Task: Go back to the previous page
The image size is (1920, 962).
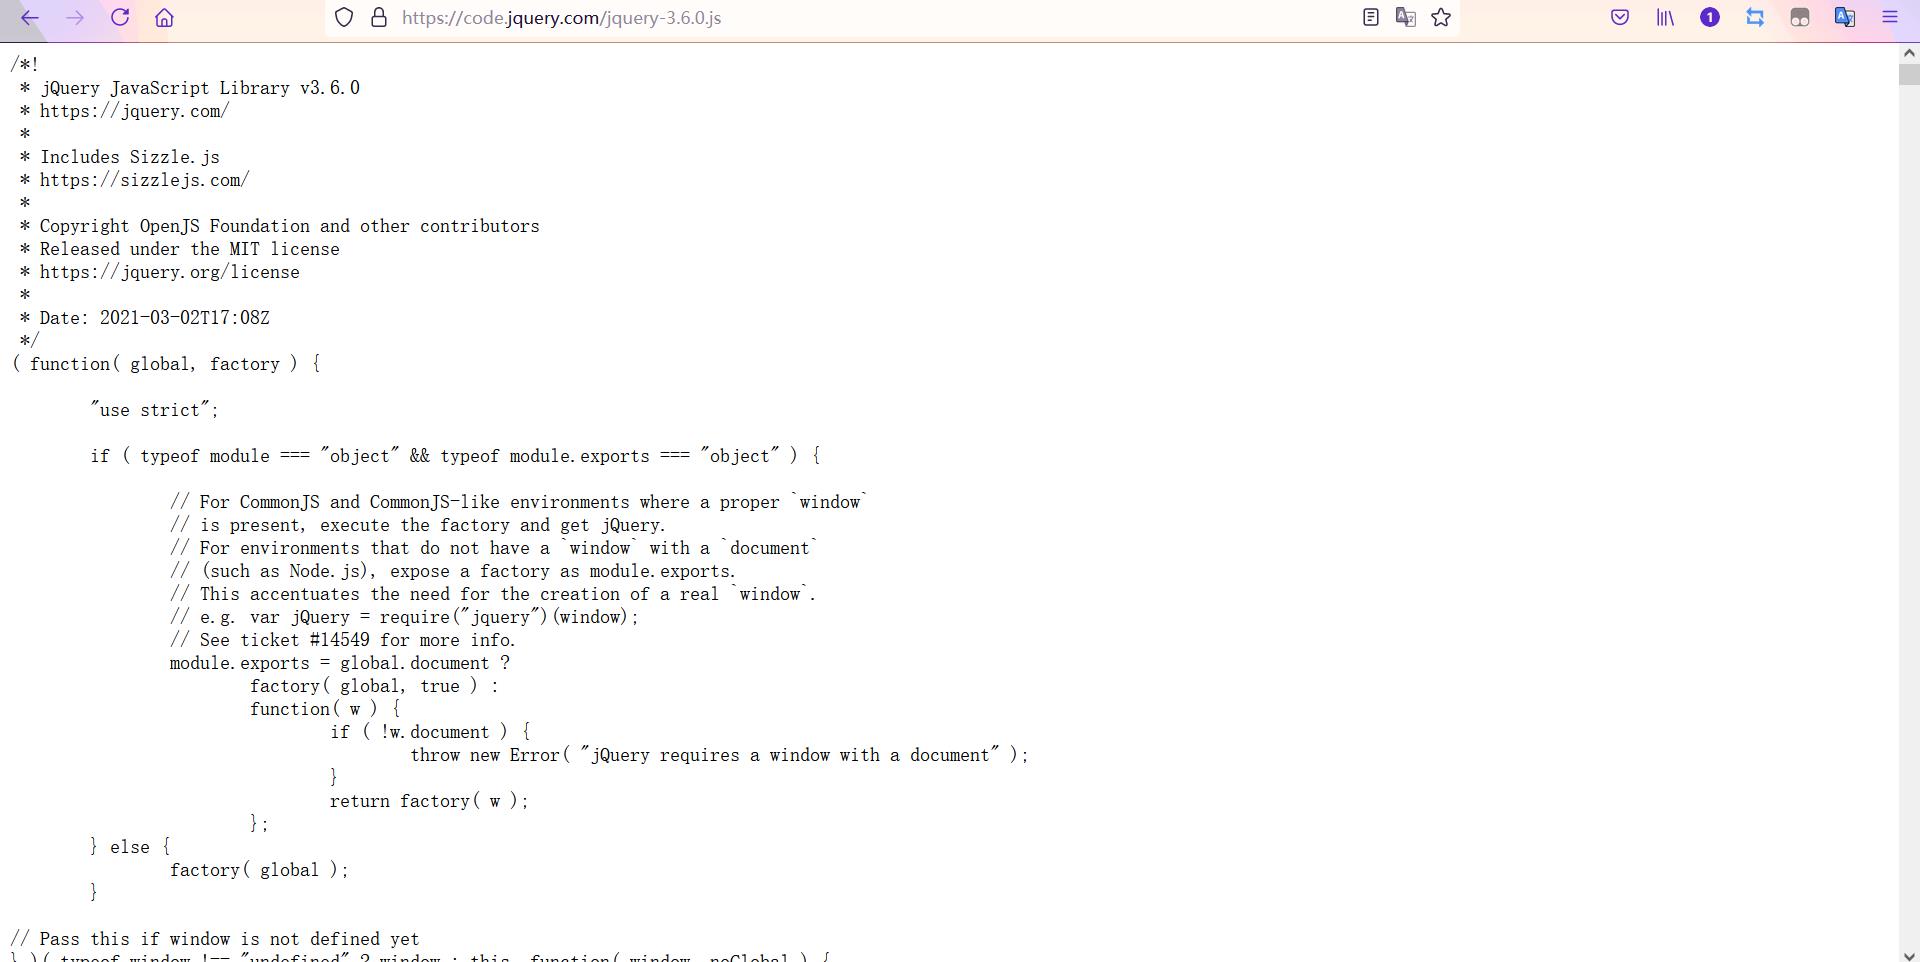Action: point(30,18)
